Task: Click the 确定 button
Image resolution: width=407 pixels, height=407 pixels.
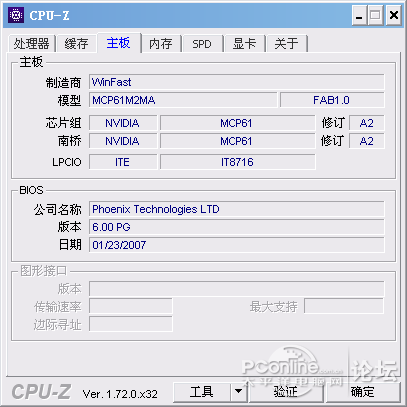Action: [x=362, y=392]
